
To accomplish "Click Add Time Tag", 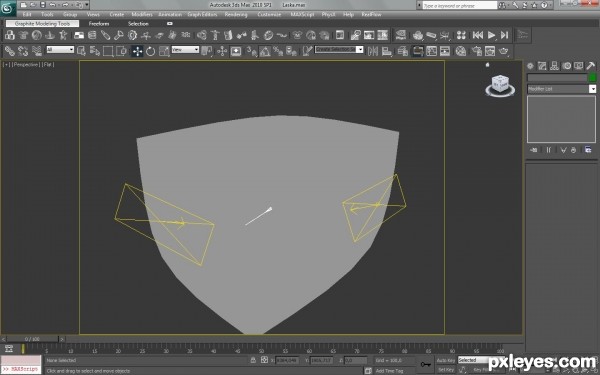I will pyautogui.click(x=389, y=371).
